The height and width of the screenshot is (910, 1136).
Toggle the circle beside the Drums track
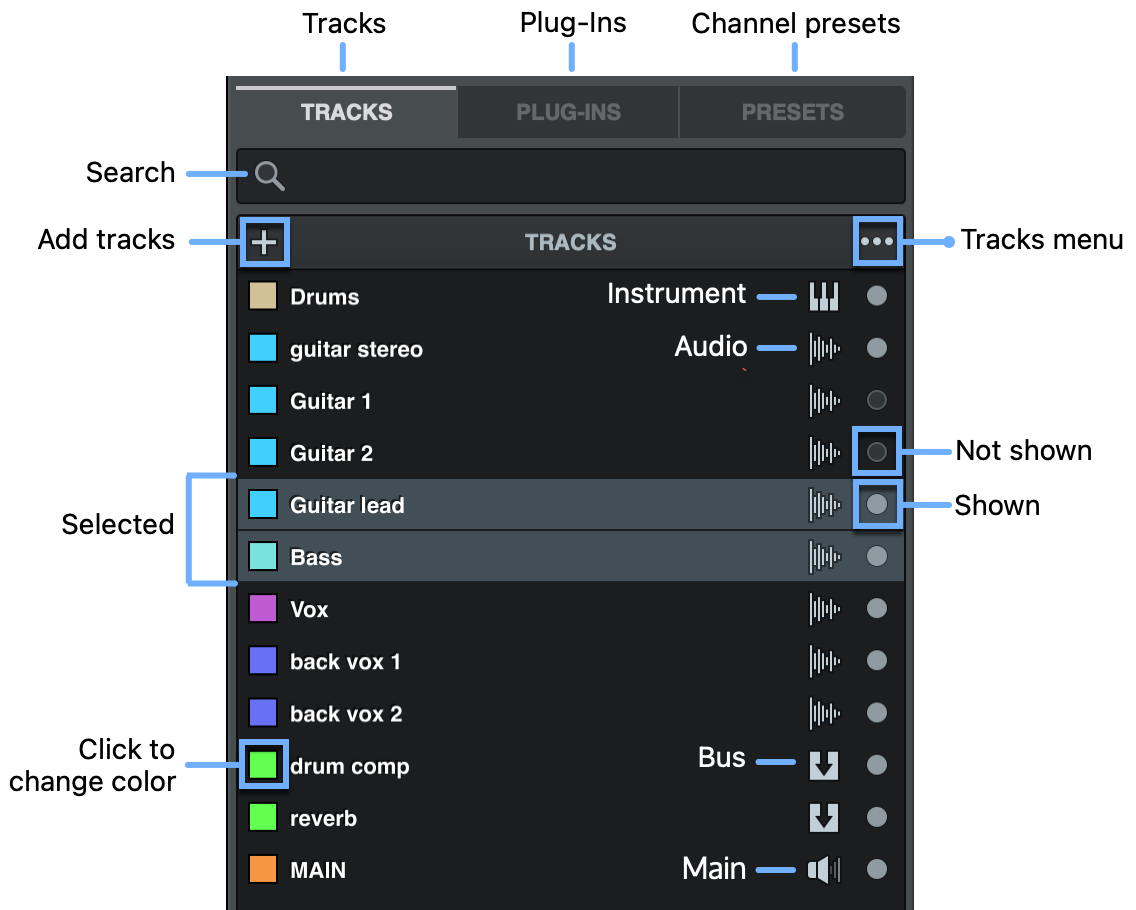pyautogui.click(x=876, y=295)
